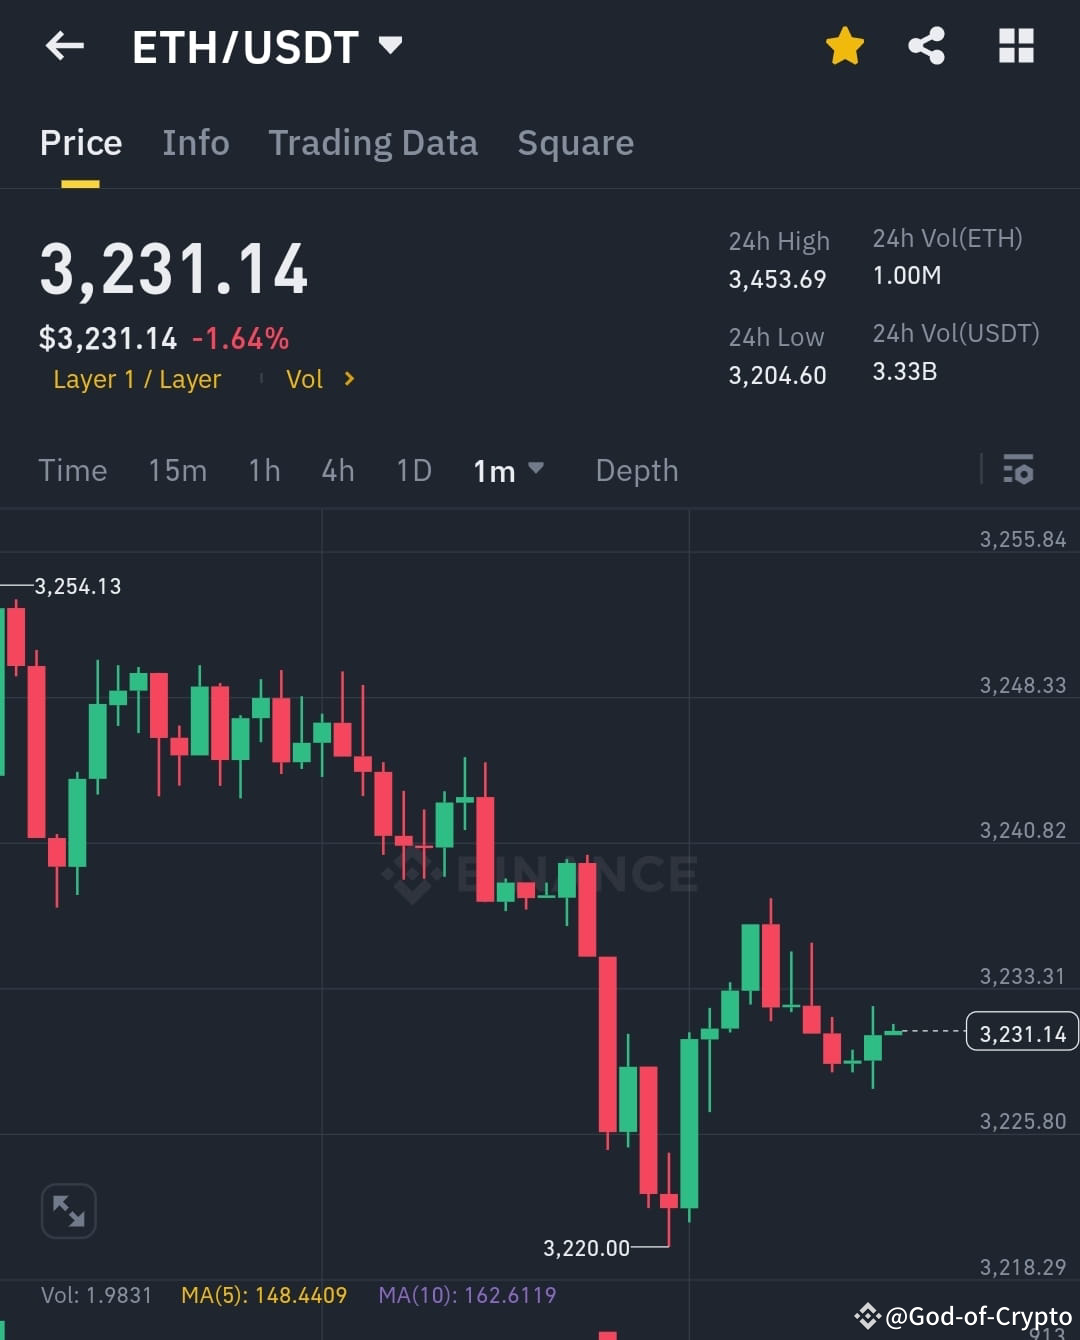
Task: Expand chart to fullscreen with corner icon
Action: click(x=68, y=1210)
